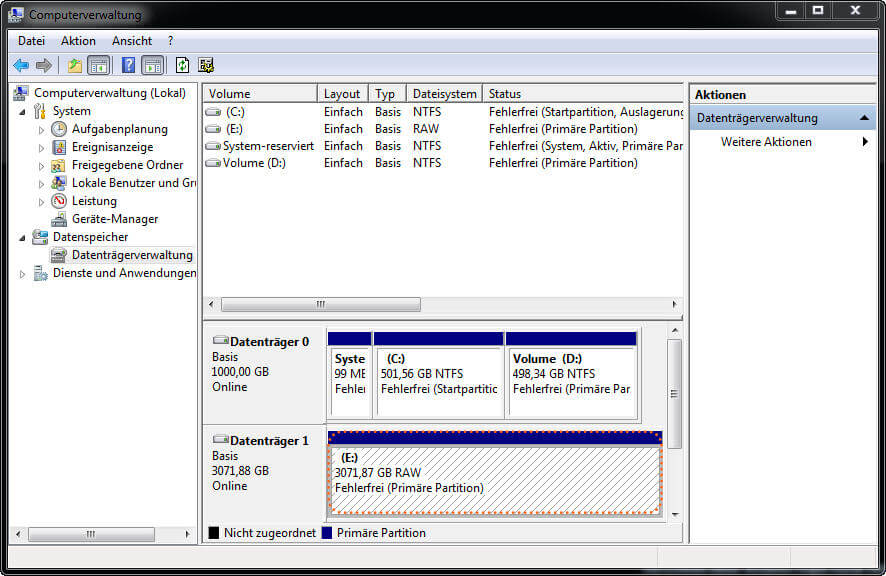
Task: Click the volume list horizontal scrollbar
Action: 320,304
